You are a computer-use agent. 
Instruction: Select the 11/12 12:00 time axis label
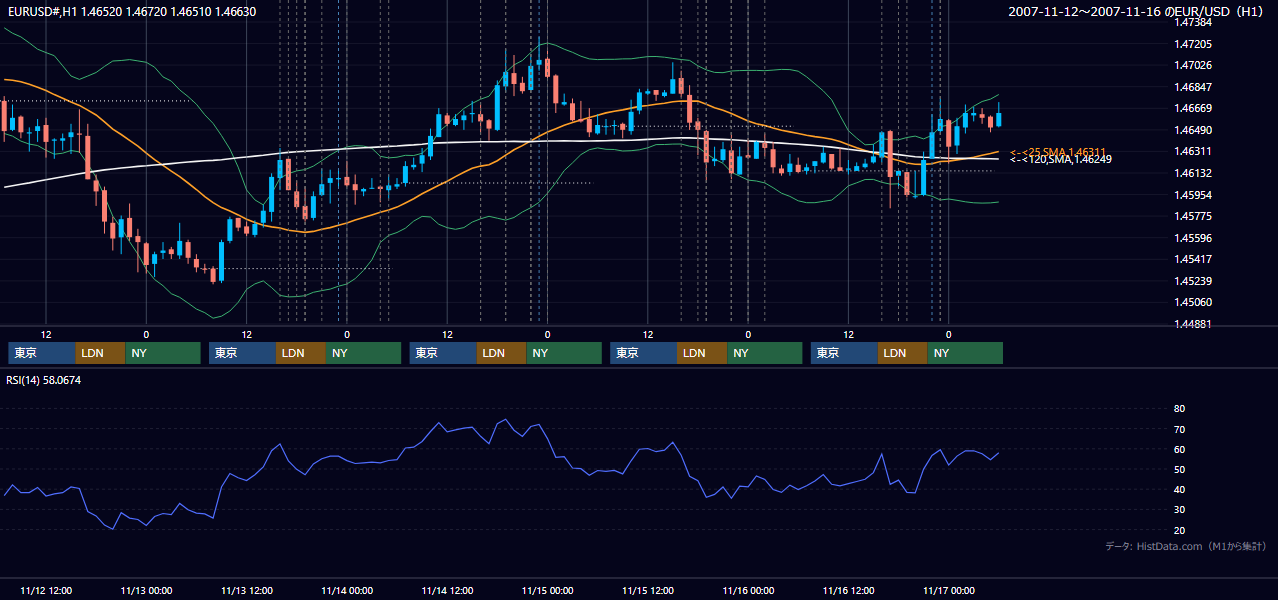click(x=46, y=591)
